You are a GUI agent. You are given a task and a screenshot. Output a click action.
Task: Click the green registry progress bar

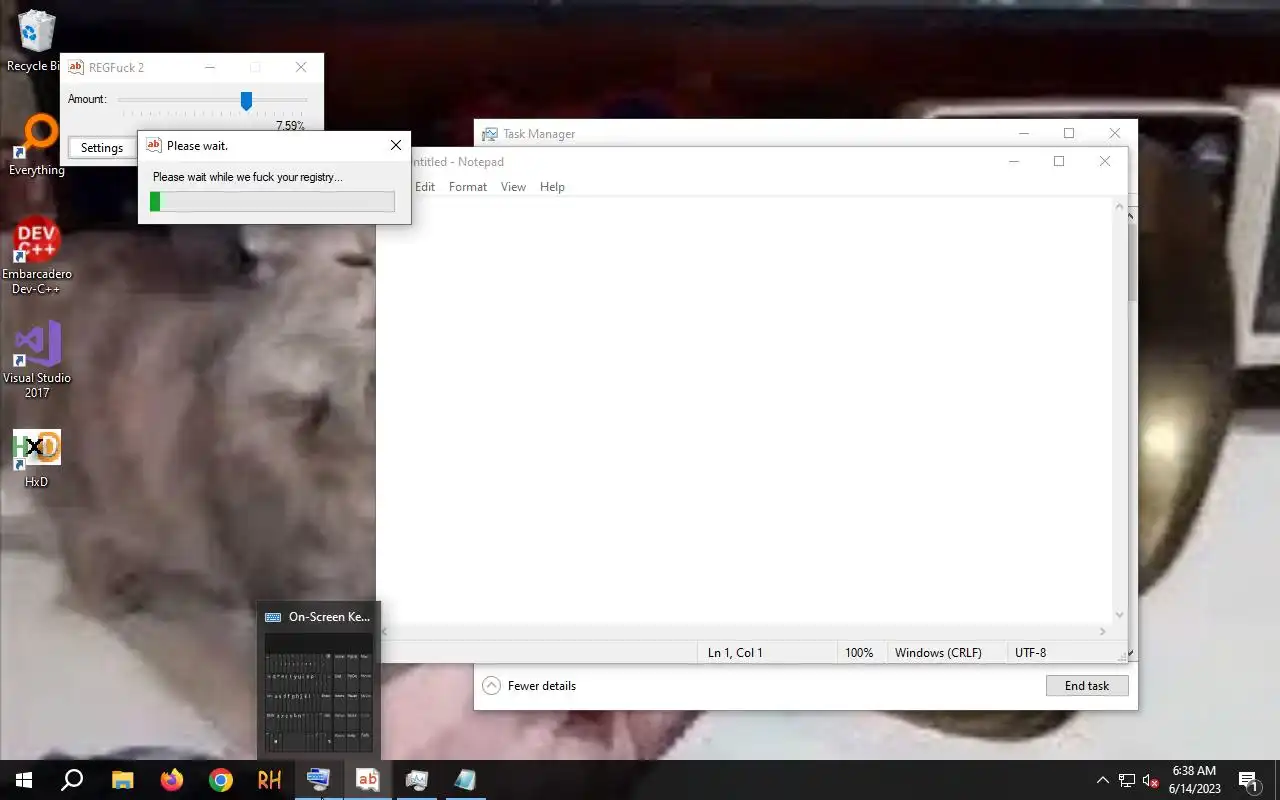point(272,202)
